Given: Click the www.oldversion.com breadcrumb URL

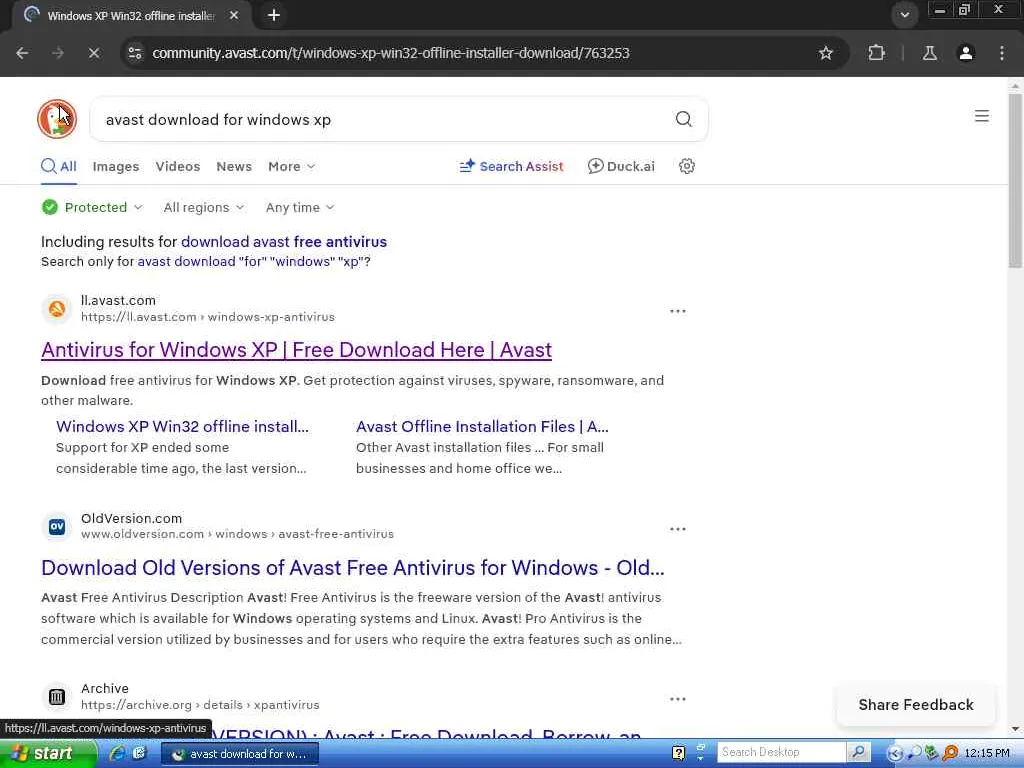Looking at the screenshot, I should coord(237,534).
